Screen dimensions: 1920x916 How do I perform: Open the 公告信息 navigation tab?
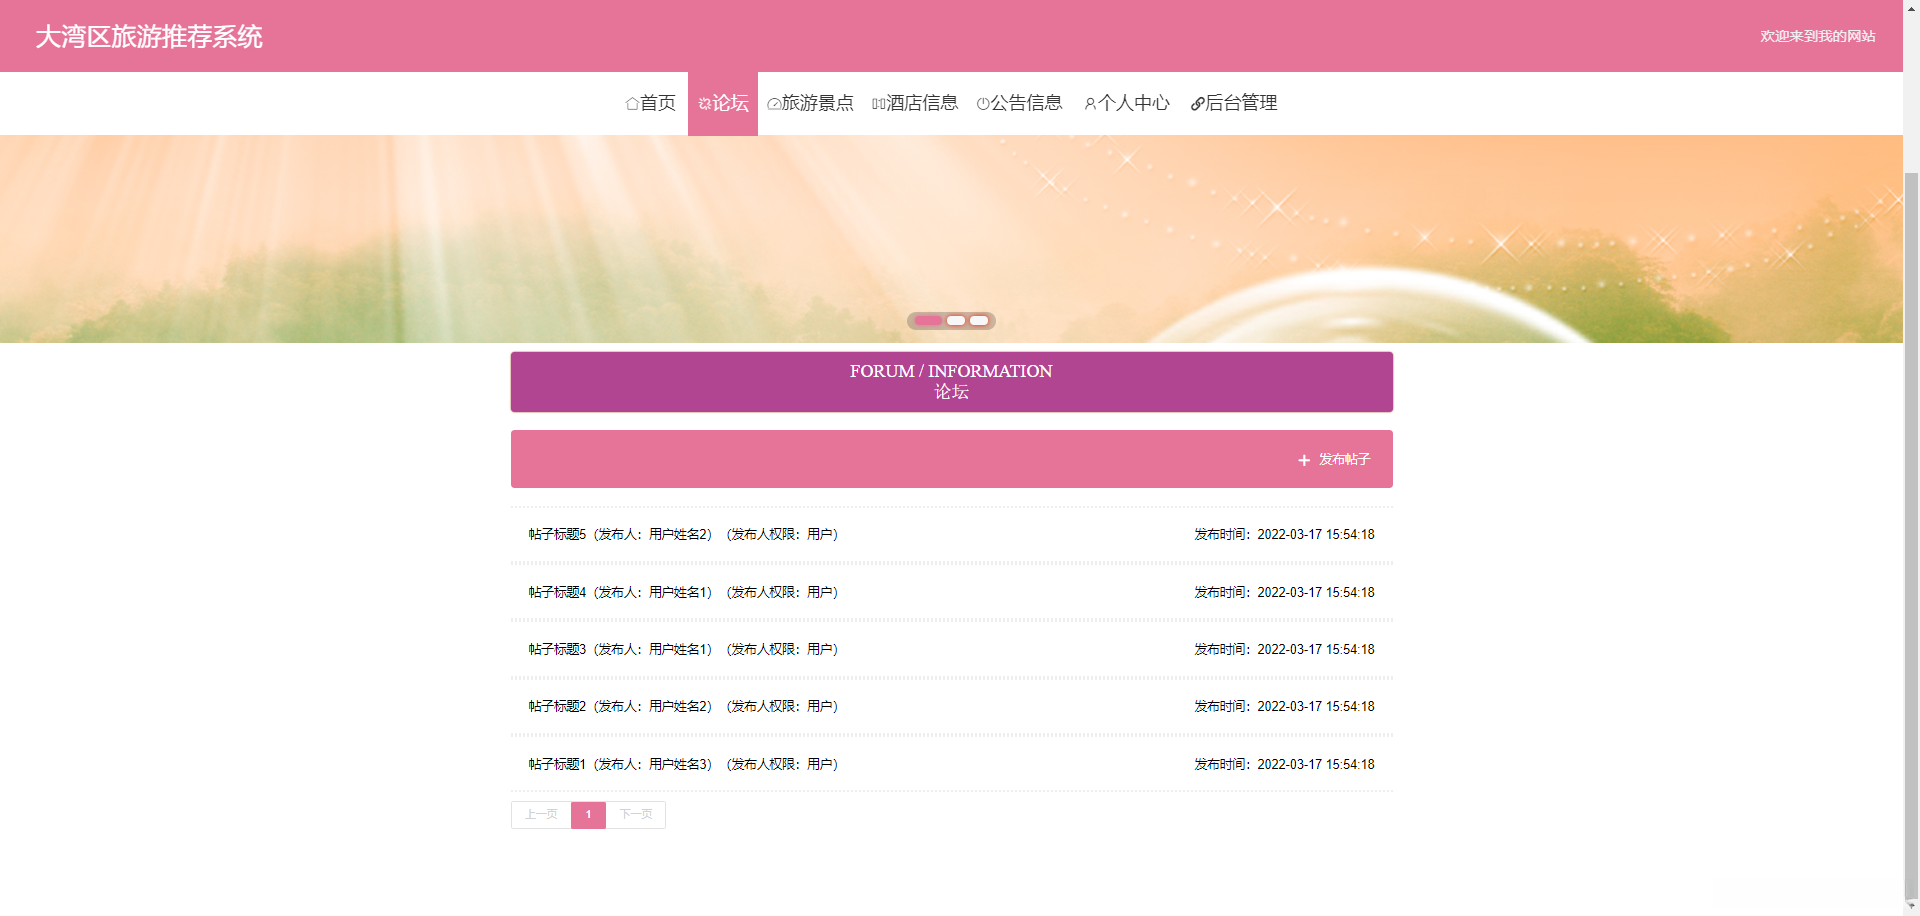coord(1020,103)
